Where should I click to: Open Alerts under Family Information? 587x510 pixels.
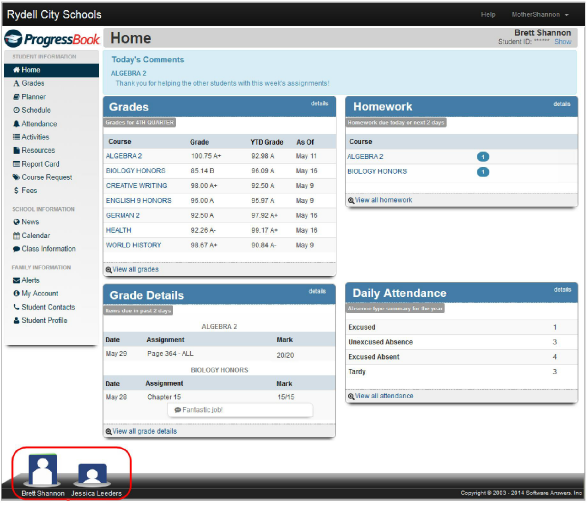pos(26,280)
